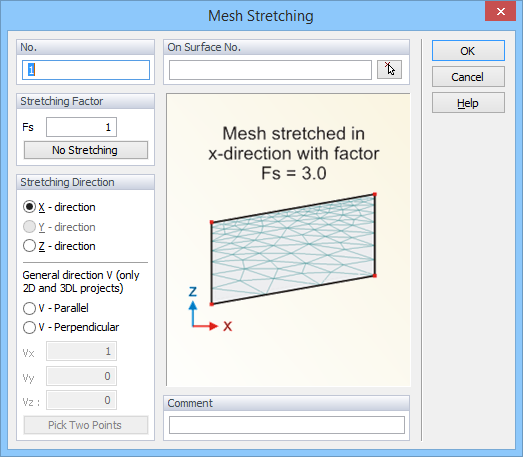The height and width of the screenshot is (457, 523).
Task: Click the OK button
Action: click(x=468, y=51)
